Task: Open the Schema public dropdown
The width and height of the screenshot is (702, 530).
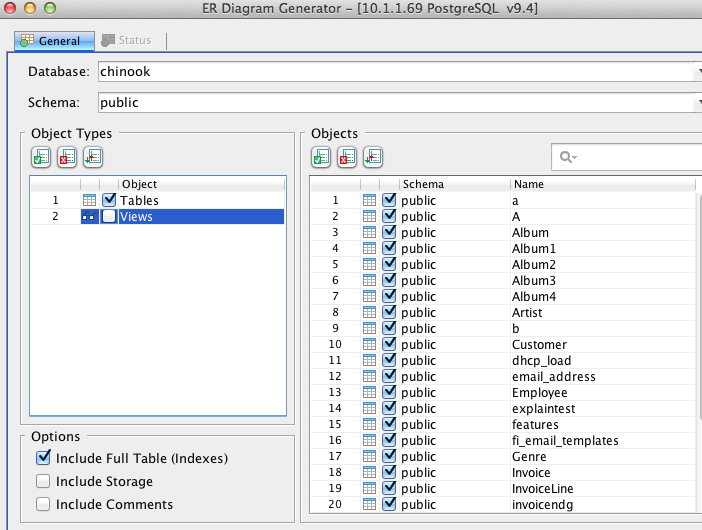Action: (699, 103)
